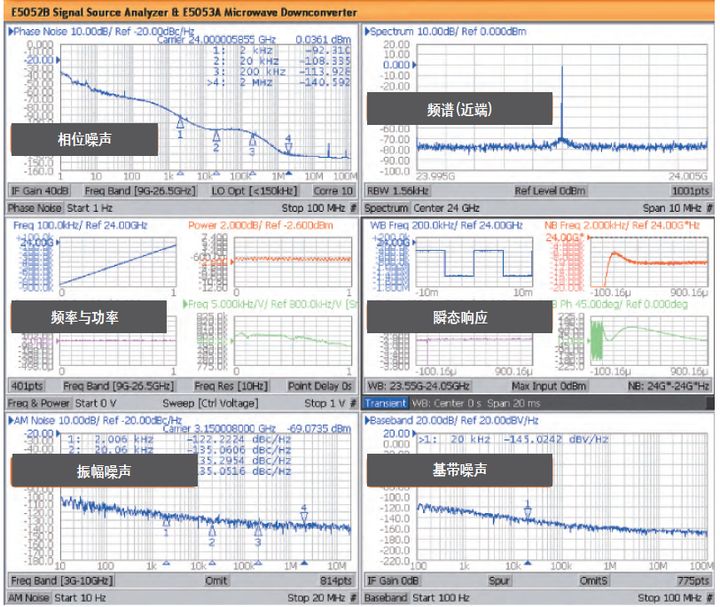Click the Spectrum 0.000 reference level pointer
The height and width of the screenshot is (607, 720).
click(414, 65)
